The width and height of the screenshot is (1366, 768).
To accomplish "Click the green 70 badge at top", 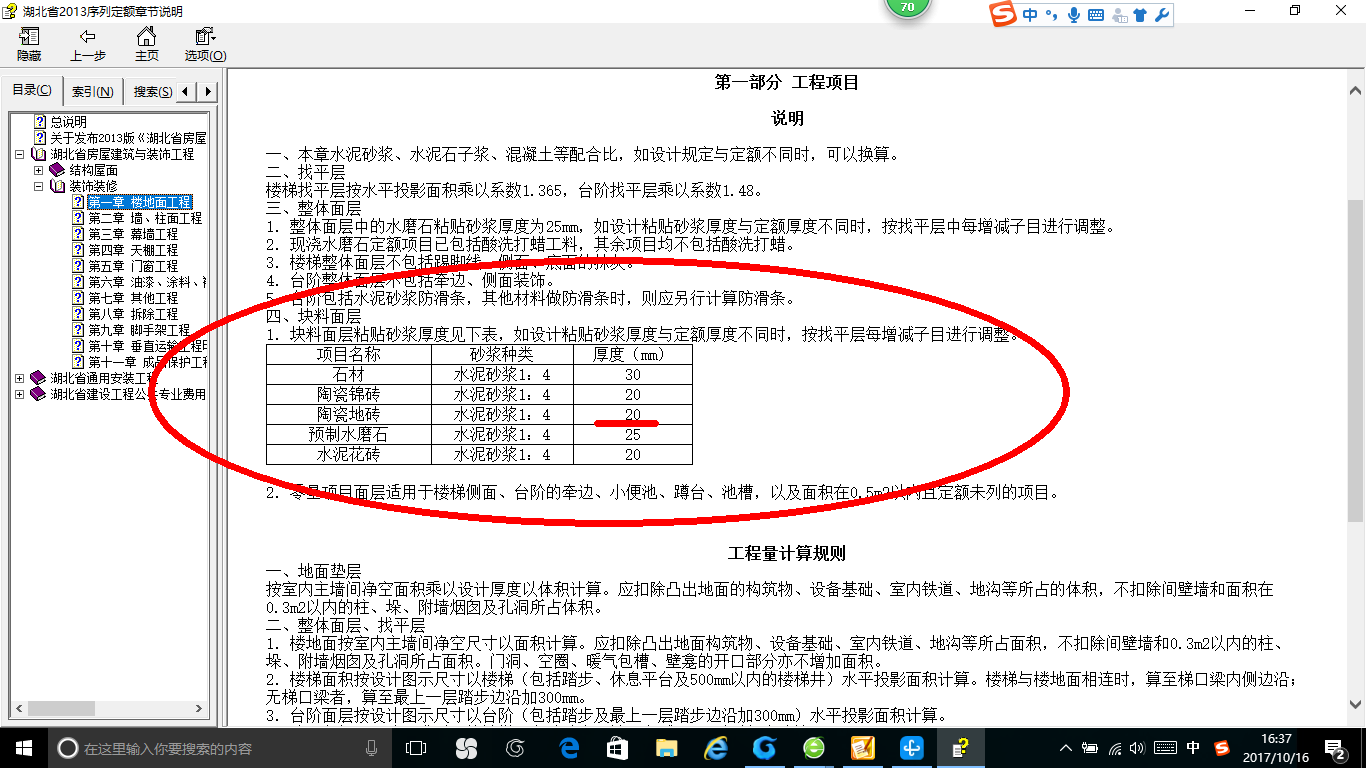I will 908,6.
